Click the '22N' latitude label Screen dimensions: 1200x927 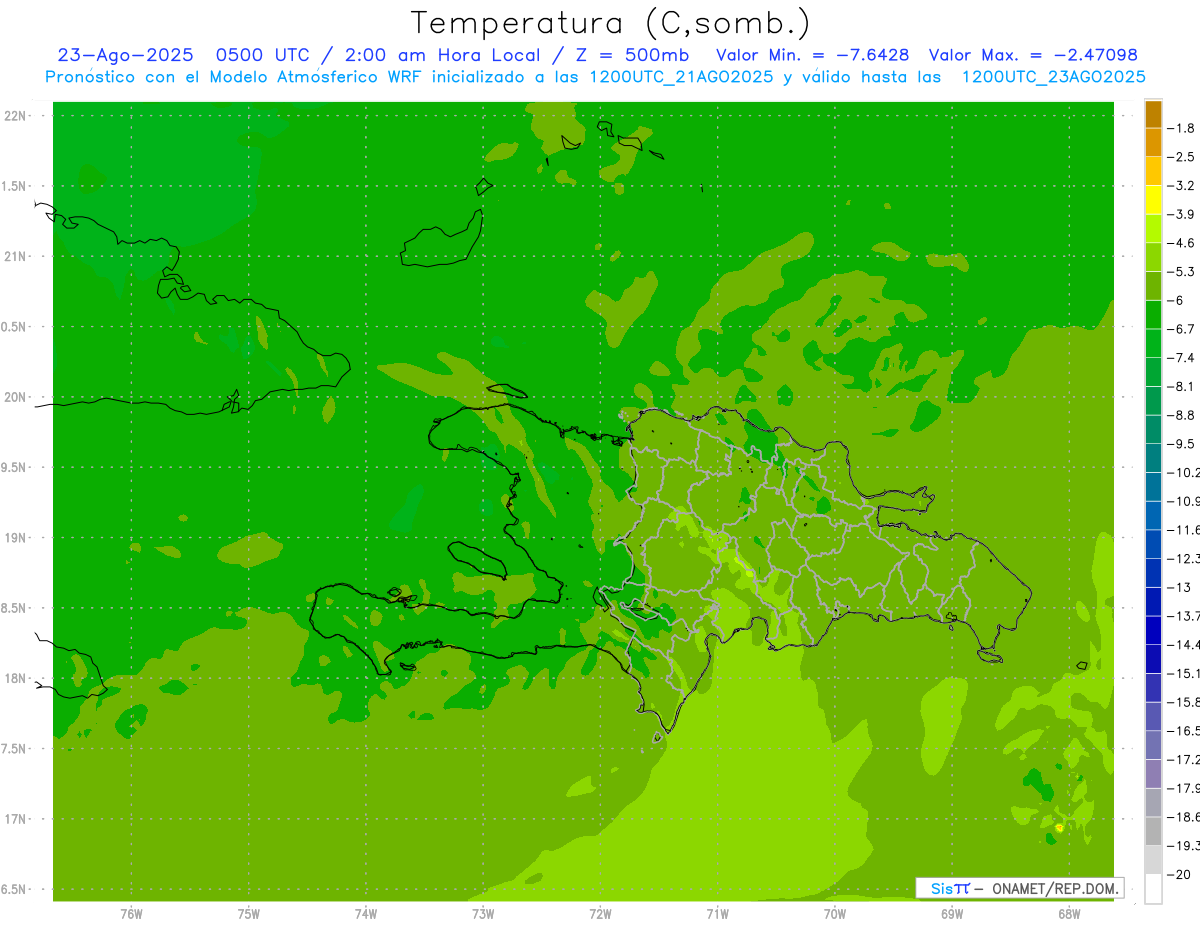coord(16,116)
